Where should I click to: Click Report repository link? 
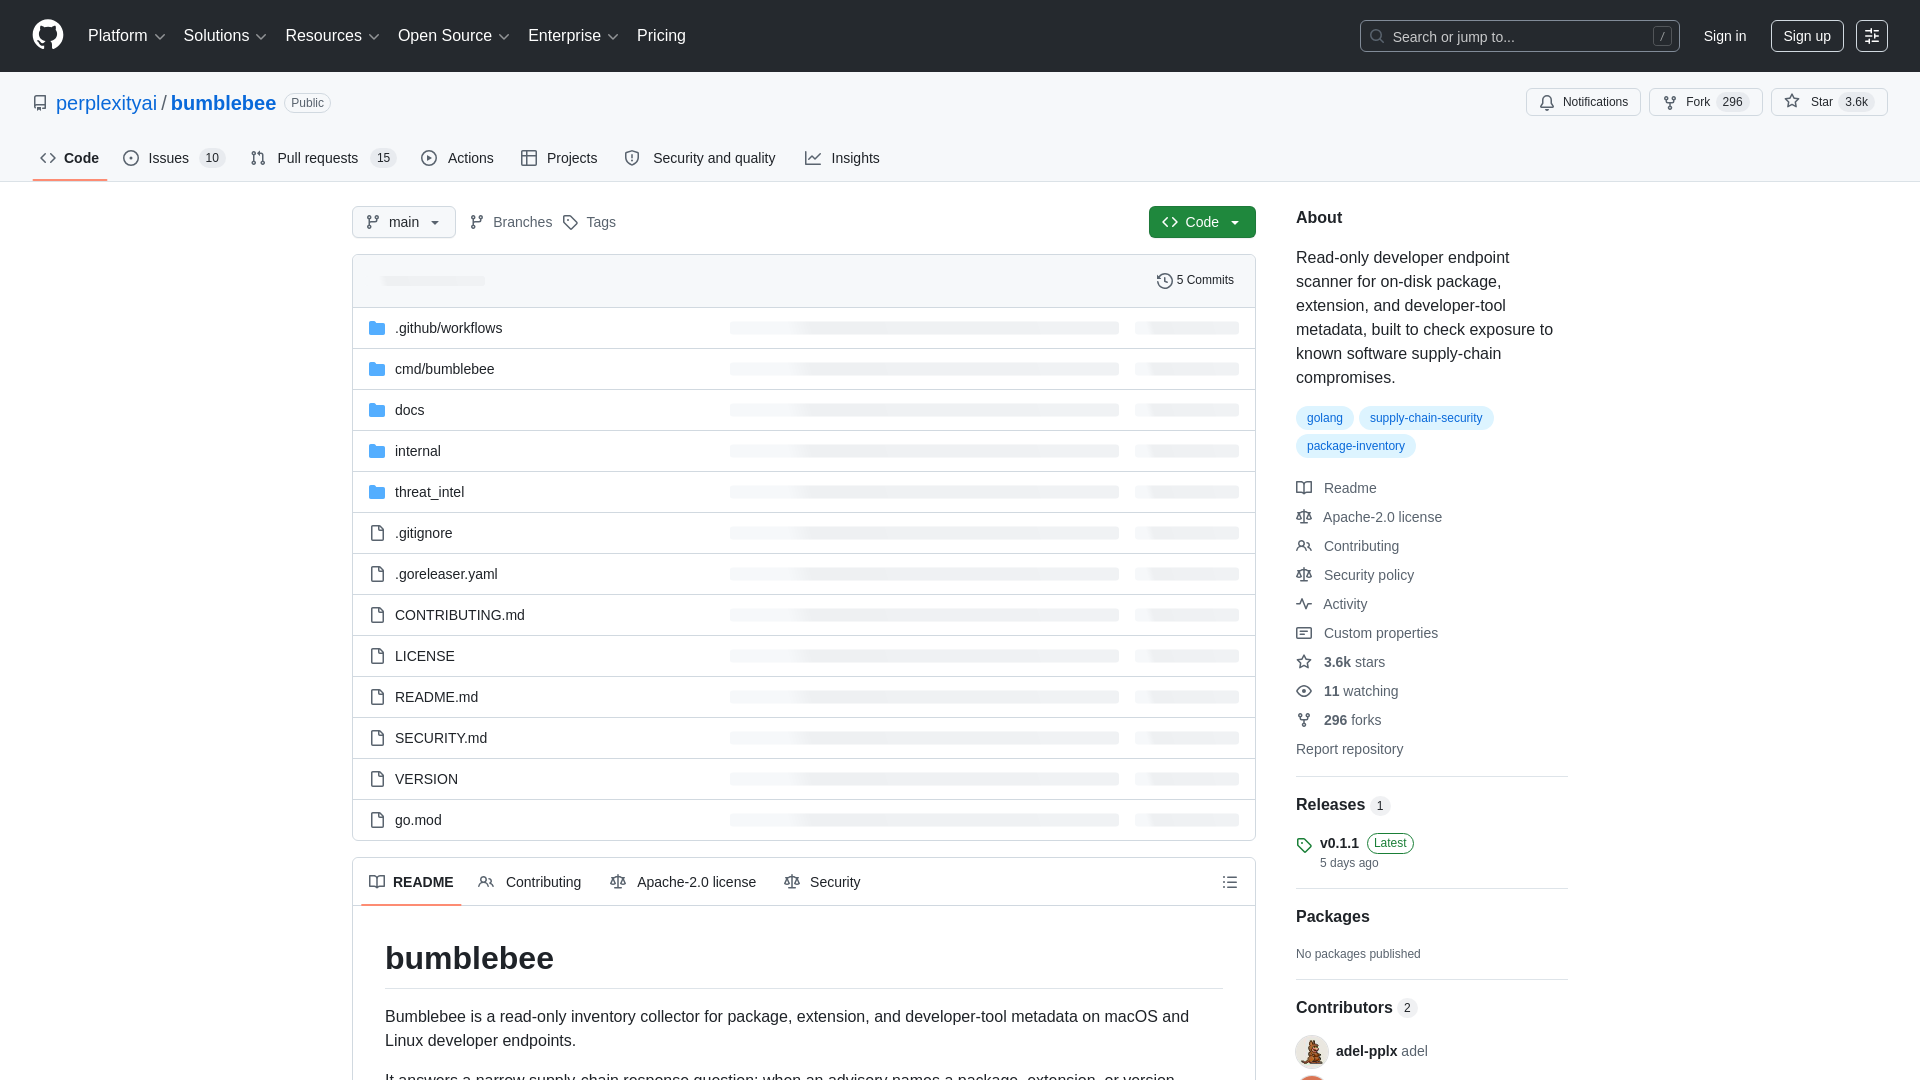coord(1349,749)
